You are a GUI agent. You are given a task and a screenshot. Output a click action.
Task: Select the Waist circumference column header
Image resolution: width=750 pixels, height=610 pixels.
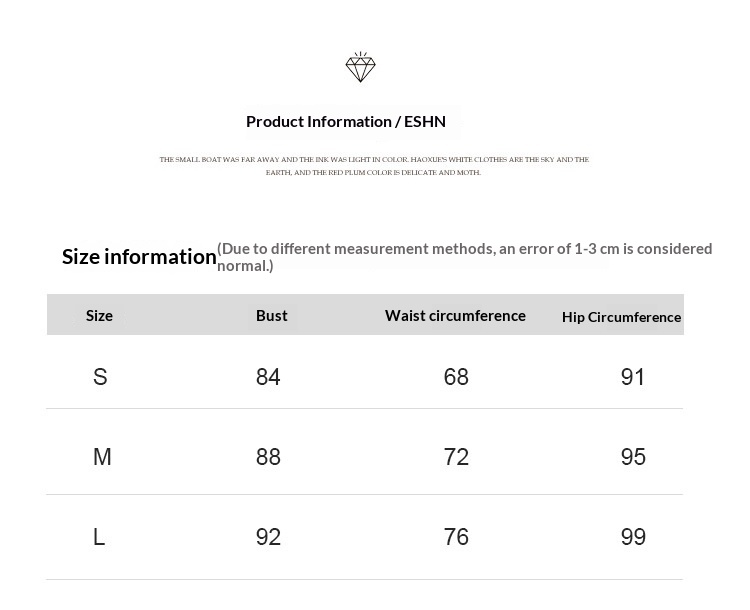[455, 316]
